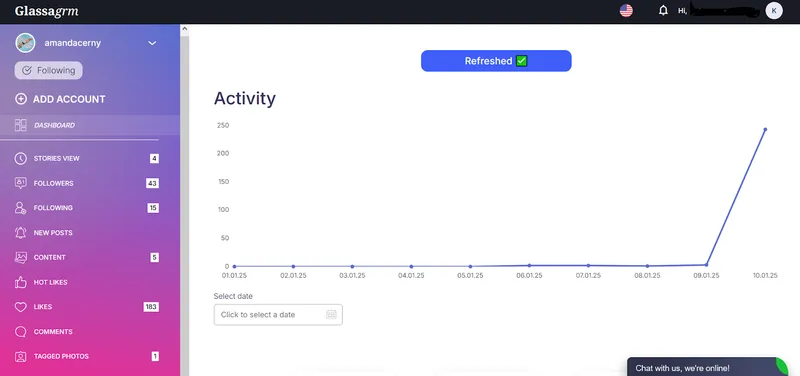Click the Content image icon
The image size is (800, 376).
coord(20,258)
